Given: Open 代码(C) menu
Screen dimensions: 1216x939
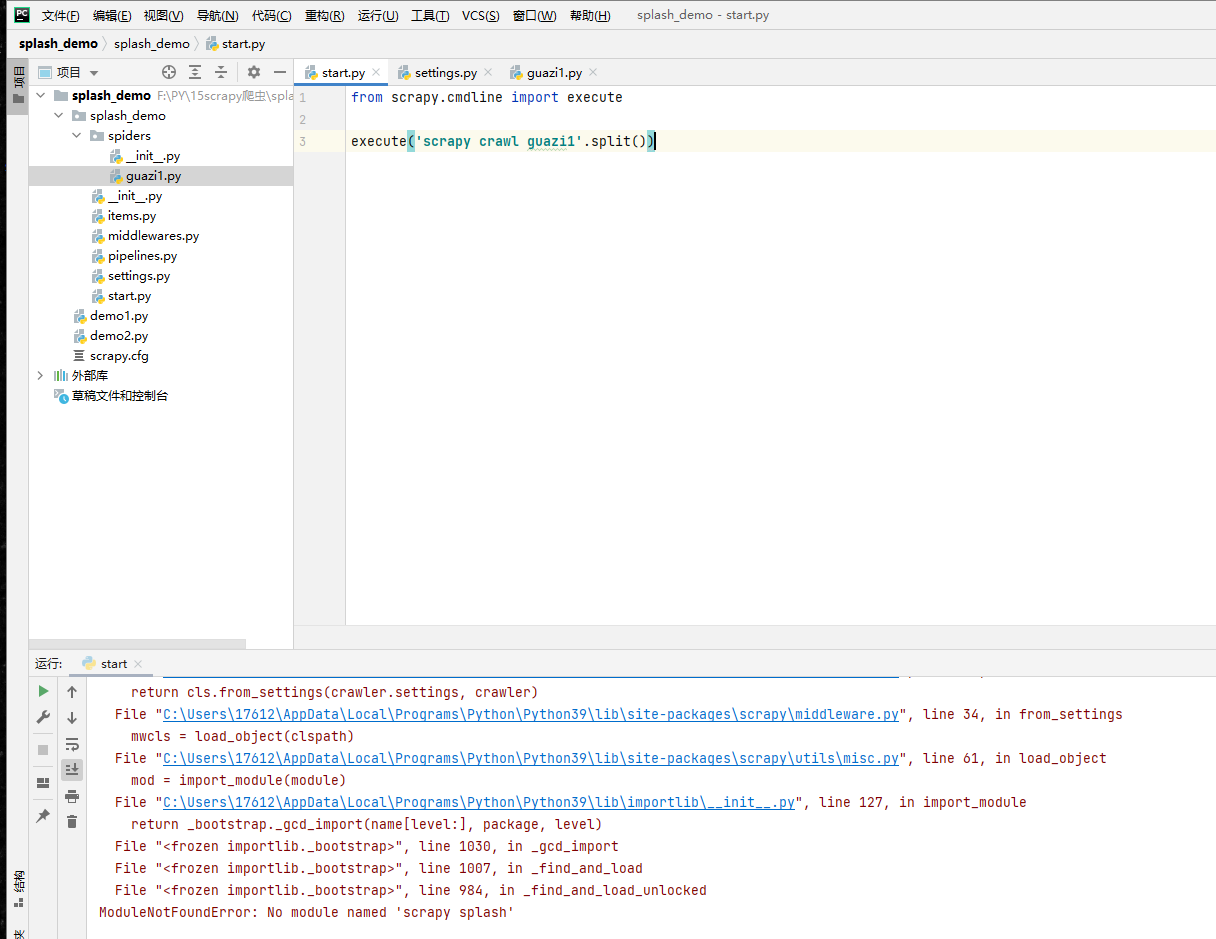Looking at the screenshot, I should 272,16.
